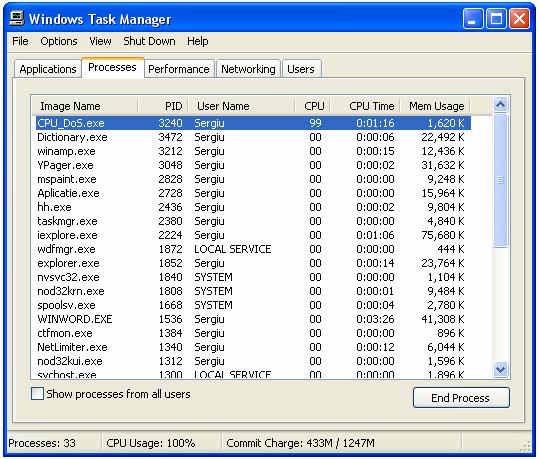Switch to the Applications tab
The height and width of the screenshot is (459, 539).
(x=48, y=69)
